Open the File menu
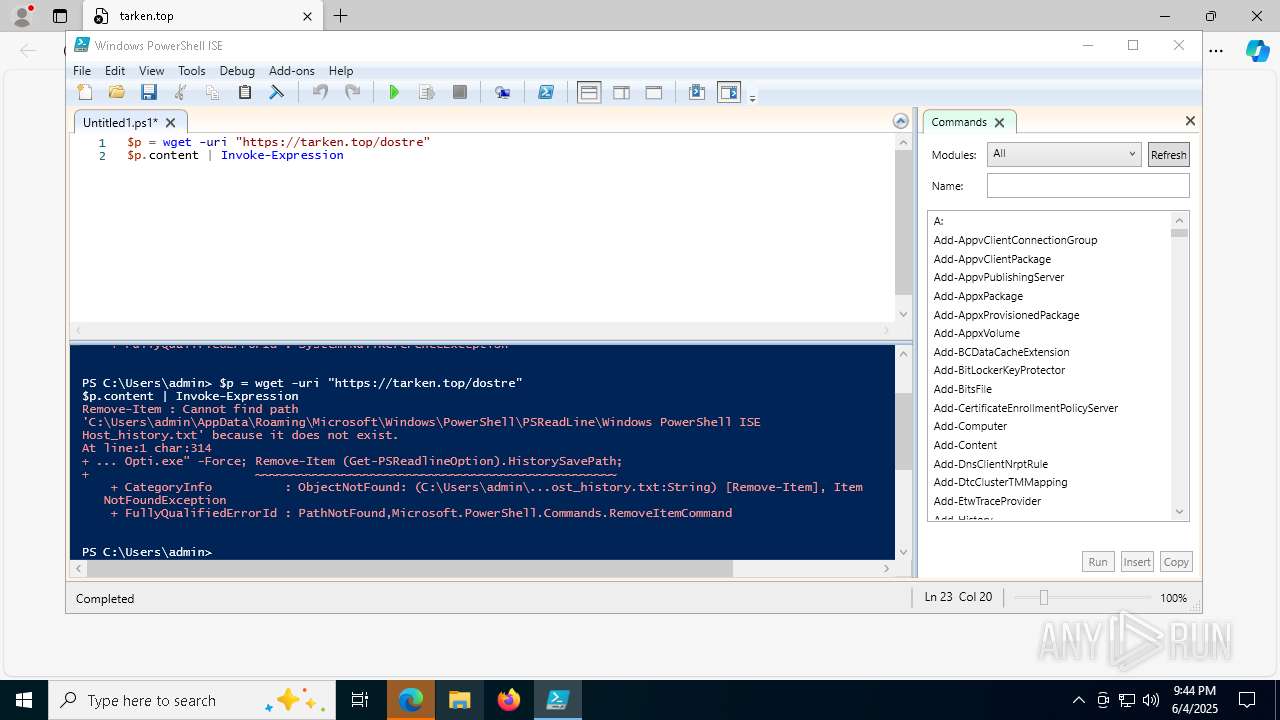This screenshot has height=720, width=1280. click(82, 71)
